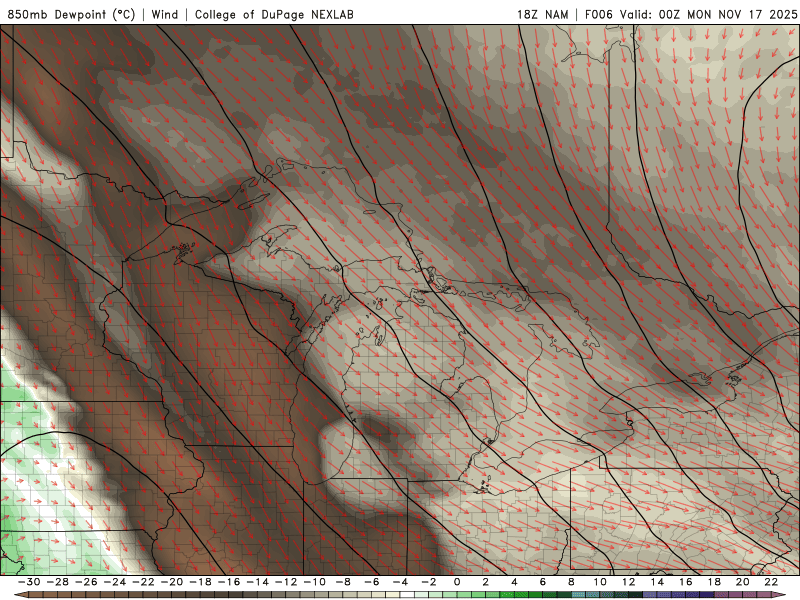The width and height of the screenshot is (800, 600).
Task: Click the '18Z NAM' model run label
Action: click(x=542, y=14)
